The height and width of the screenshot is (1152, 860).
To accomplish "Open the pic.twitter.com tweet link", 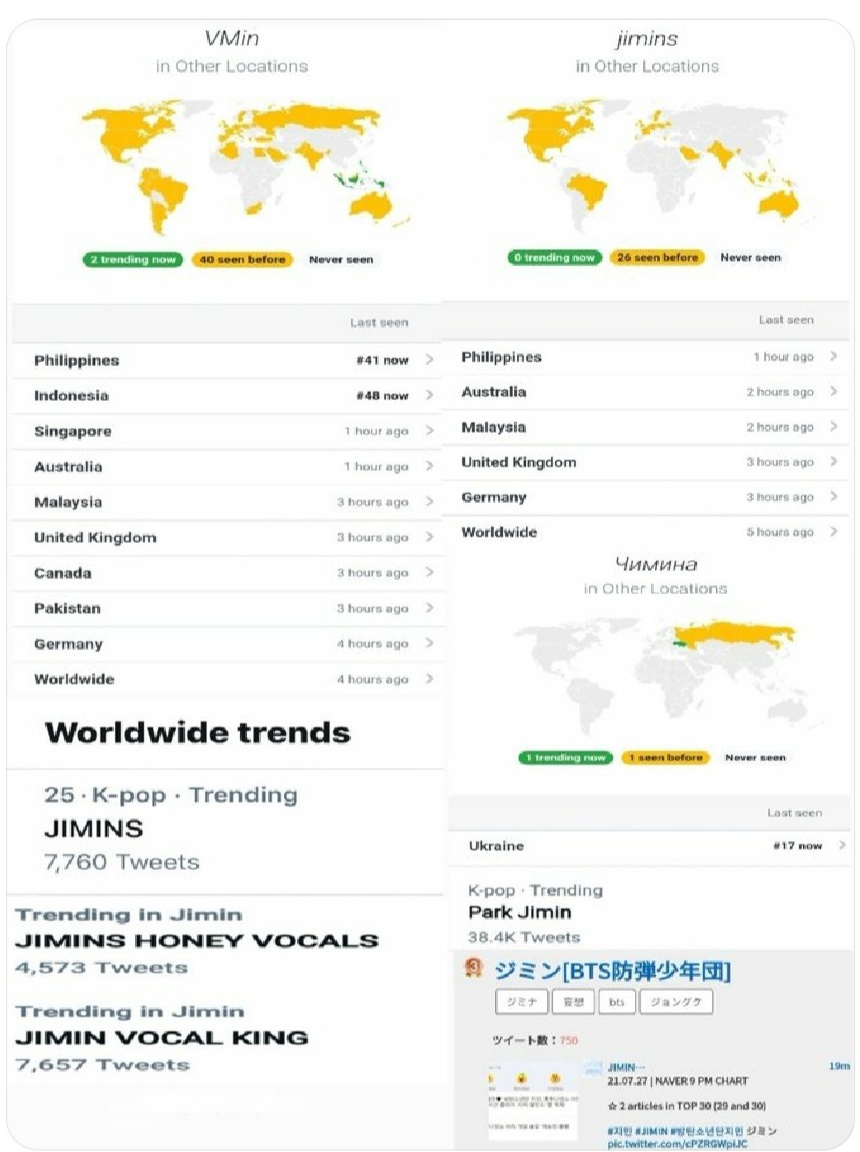I will [x=677, y=1144].
